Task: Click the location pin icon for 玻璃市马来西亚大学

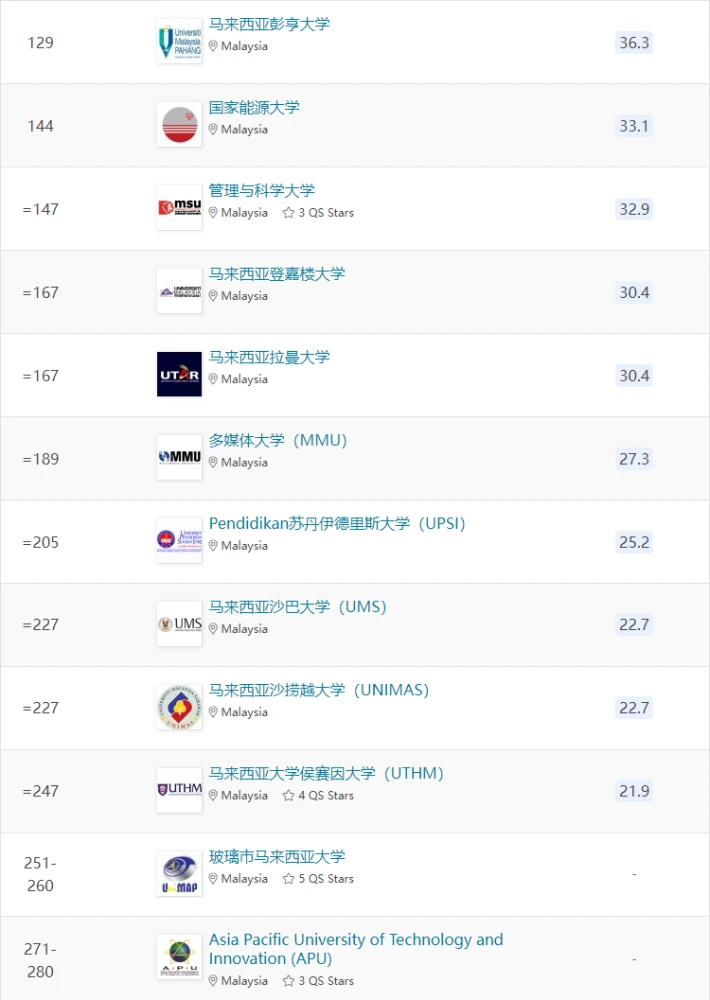Action: [213, 878]
